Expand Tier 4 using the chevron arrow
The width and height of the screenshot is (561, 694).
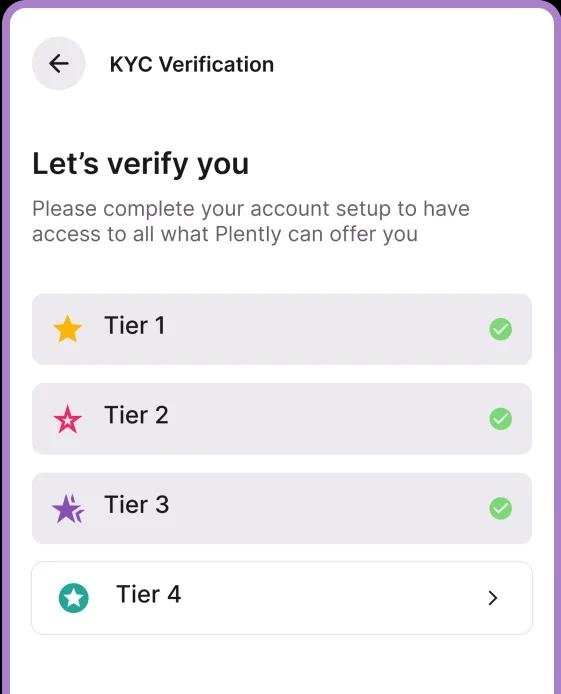point(493,598)
